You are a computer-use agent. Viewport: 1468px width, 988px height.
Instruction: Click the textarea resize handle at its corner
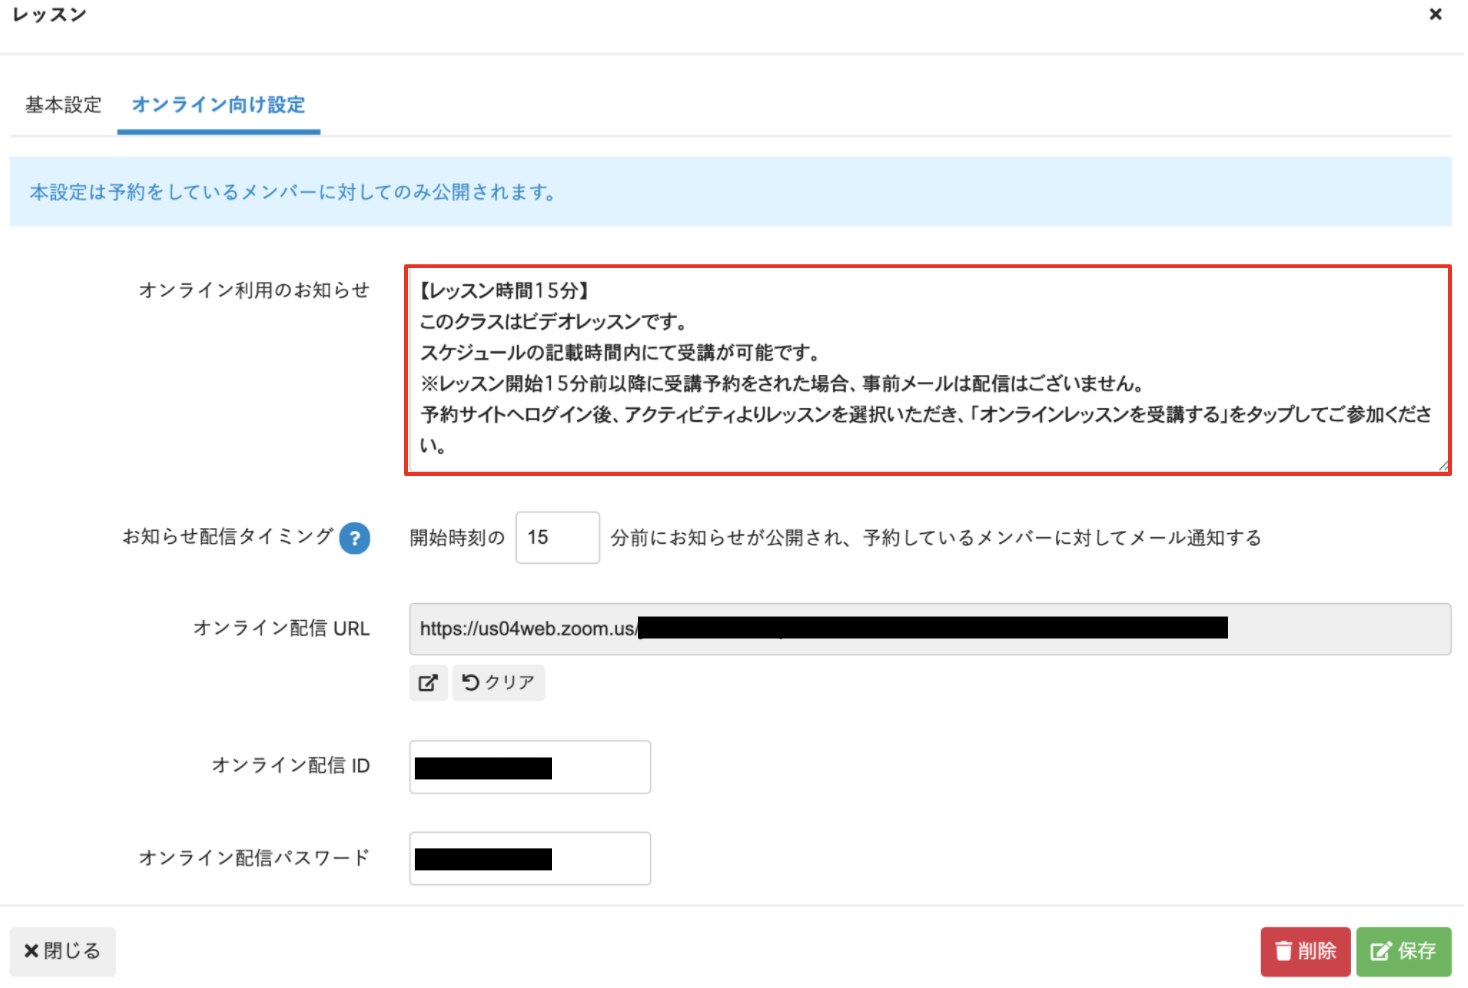click(1443, 463)
